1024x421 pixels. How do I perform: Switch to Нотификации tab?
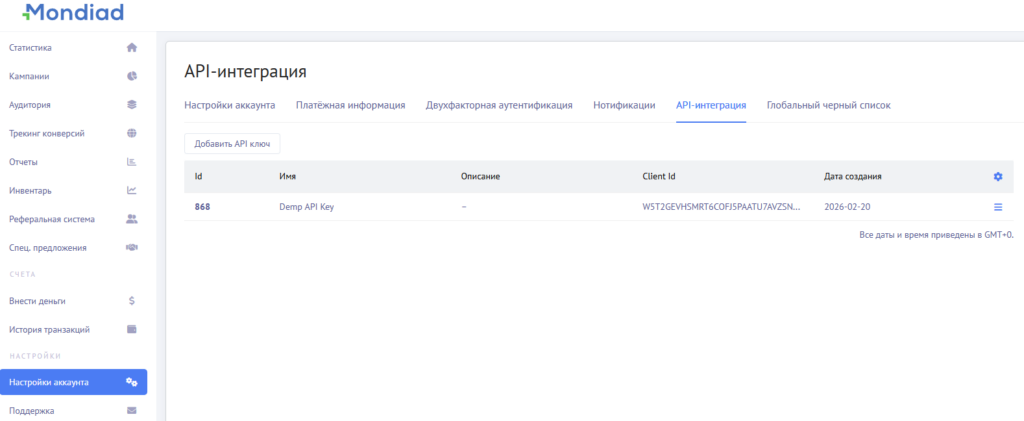pos(624,105)
